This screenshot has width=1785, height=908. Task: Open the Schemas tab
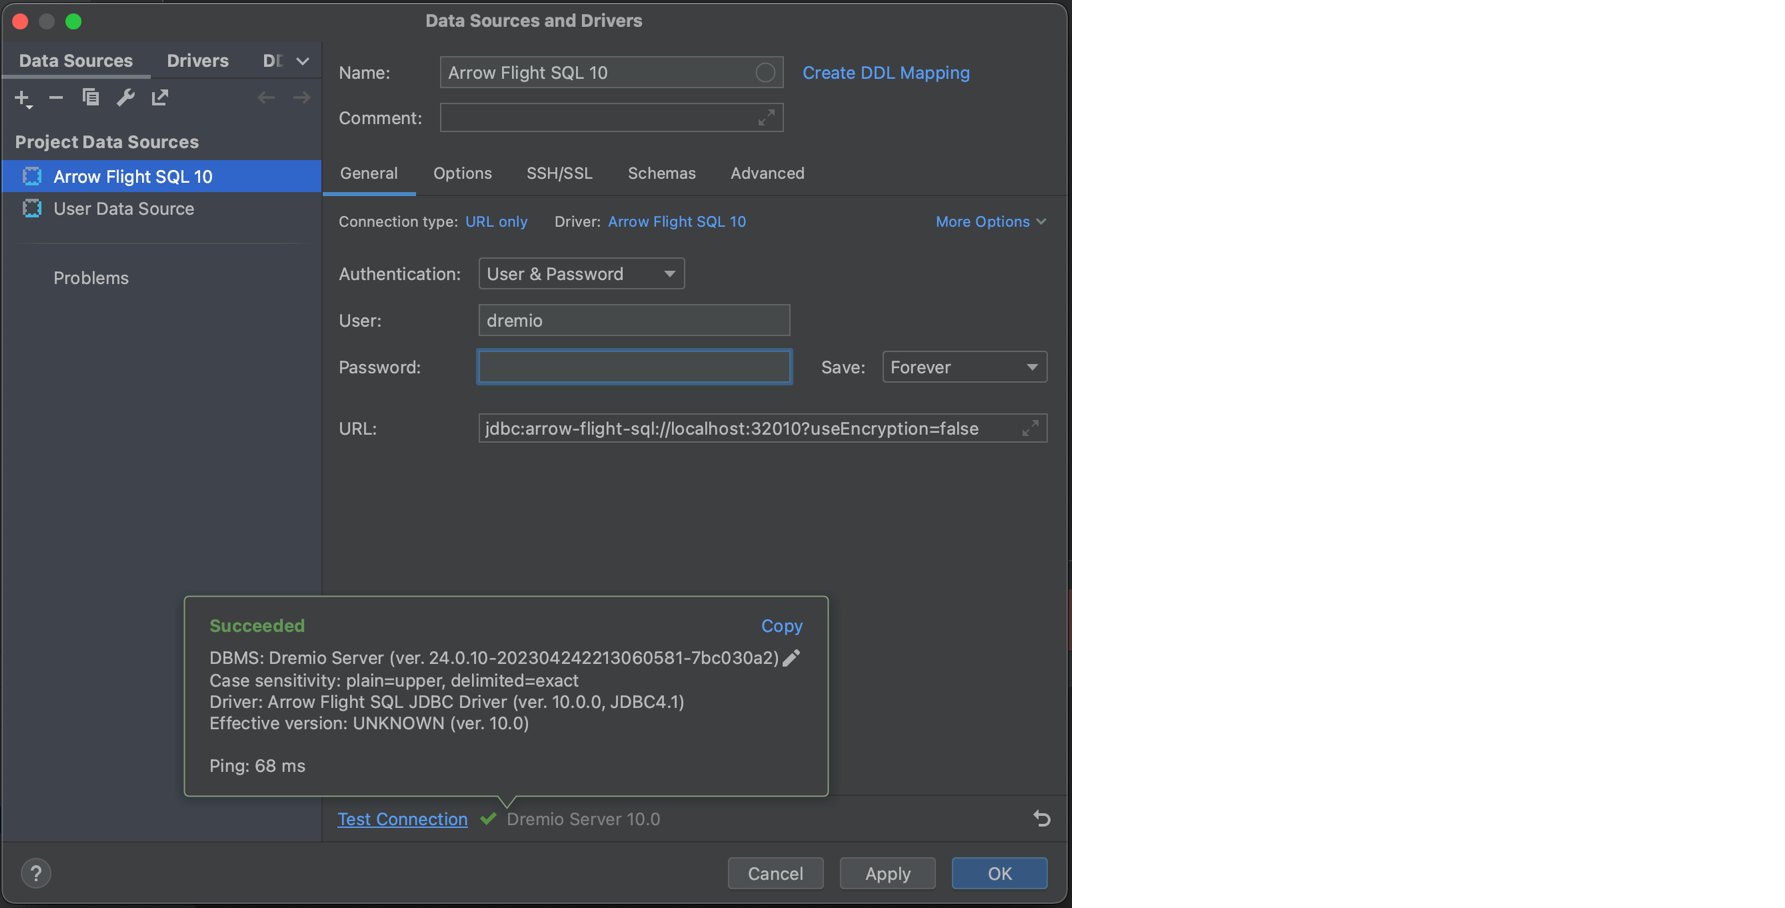661,173
